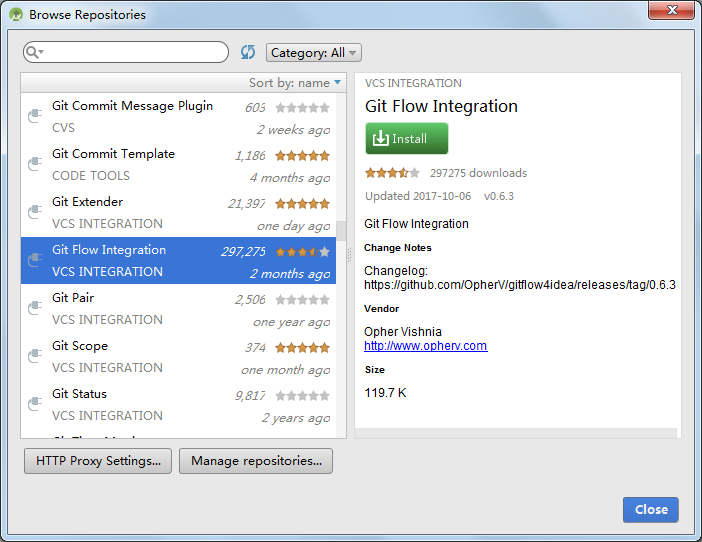
Task: Click star rating of Git Pair row
Action: pos(303,299)
